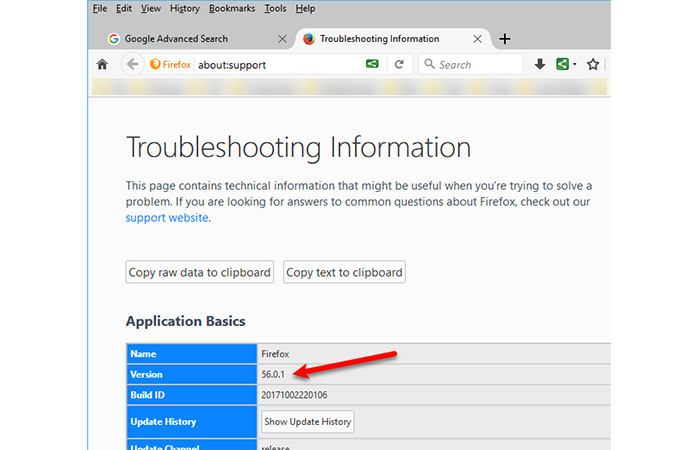This screenshot has width=700, height=450.
Task: Open the File menu
Action: (100, 8)
